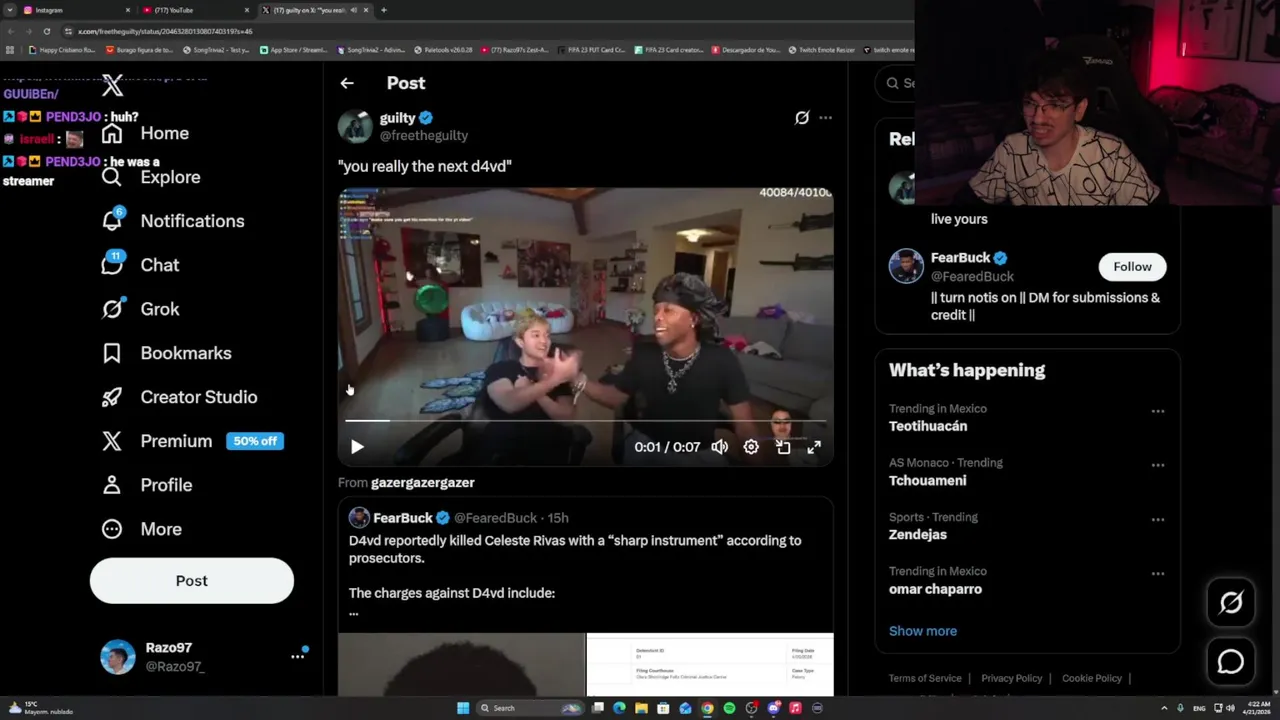This screenshot has height=720, width=1280.
Task: Click the X logo in the sidebar
Action: coord(112,87)
